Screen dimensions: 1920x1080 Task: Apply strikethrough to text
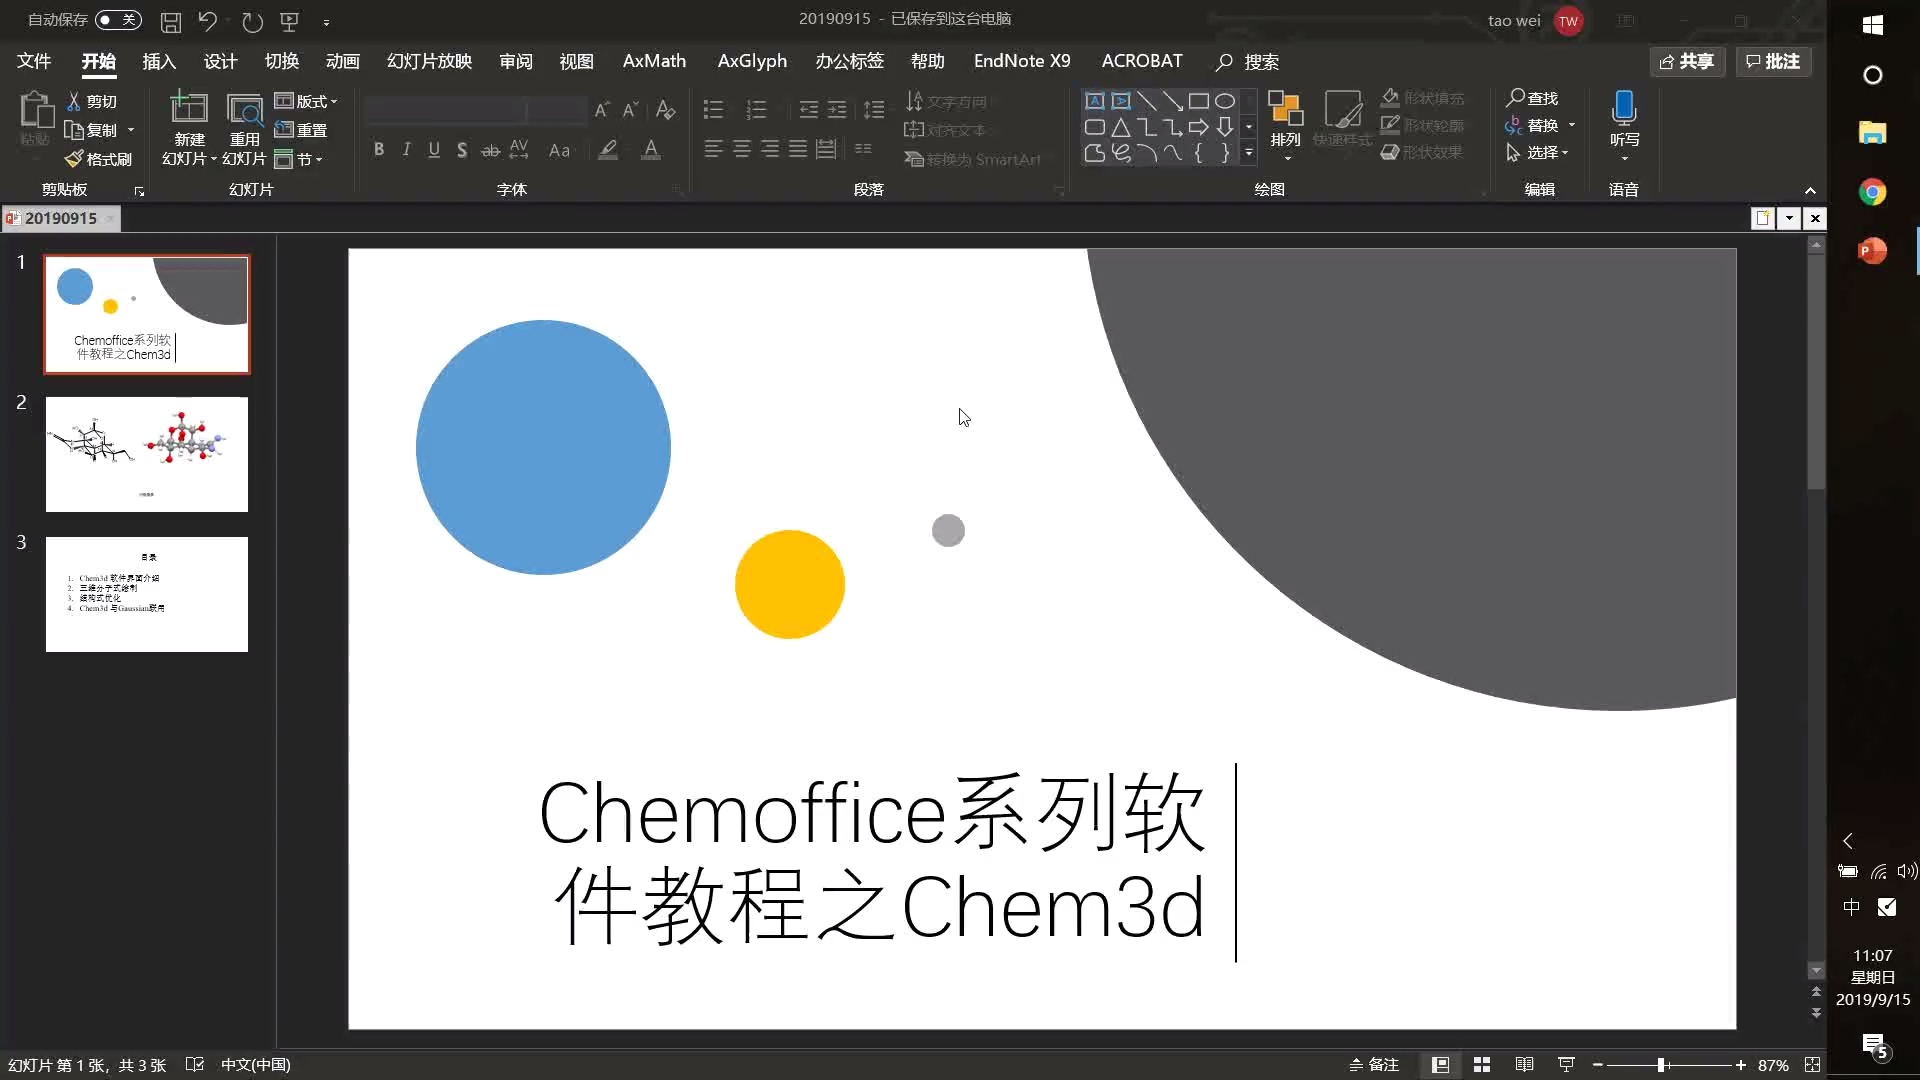[x=490, y=149]
